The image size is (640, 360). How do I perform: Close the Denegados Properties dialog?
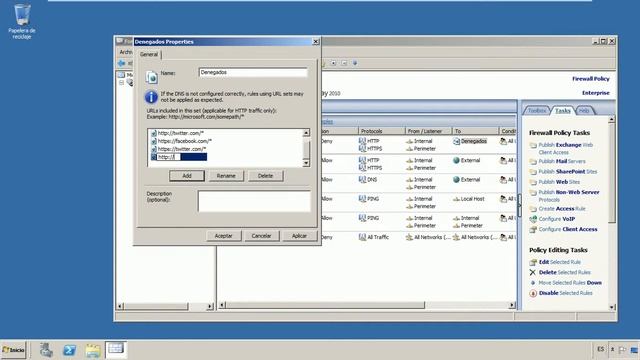pyautogui.click(x=316, y=42)
